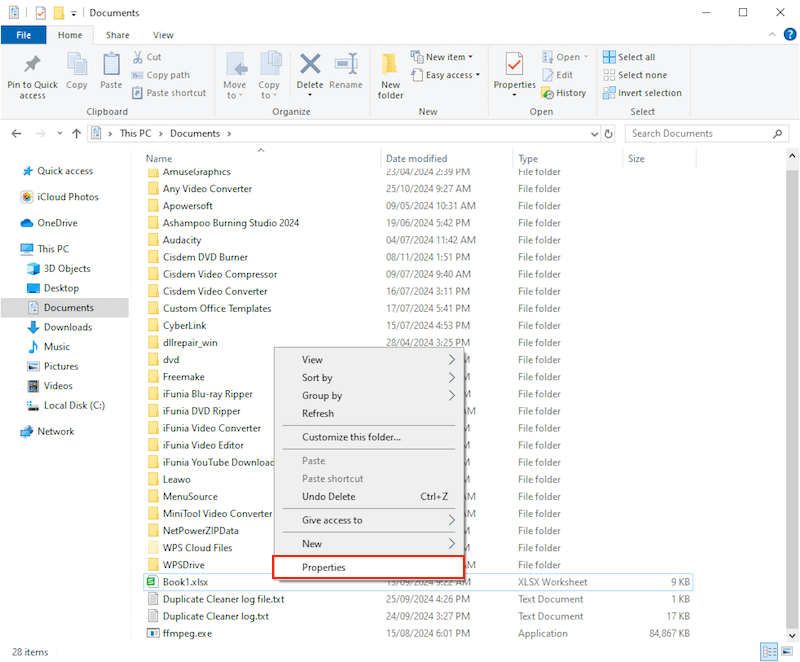Open the OneDrive cloud entry in sidebar

pos(49,223)
